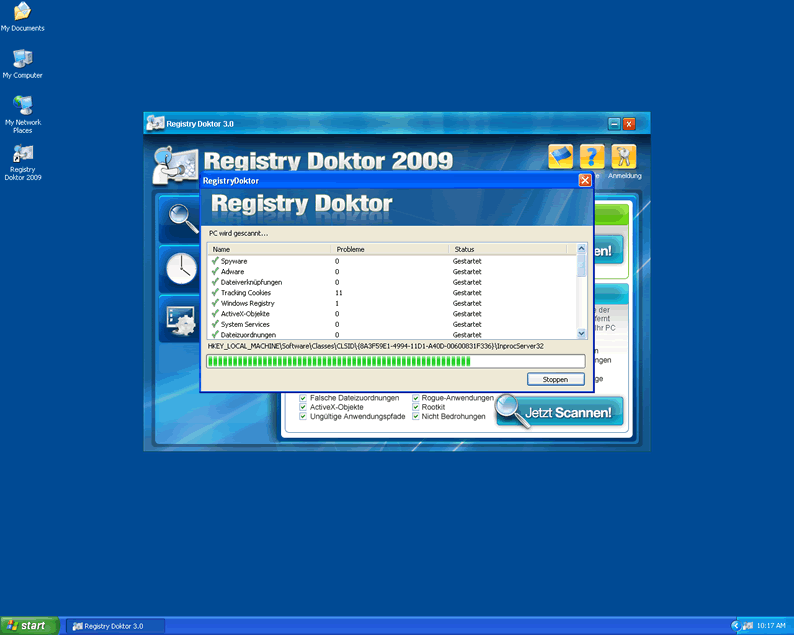Open the settings monitor-gear sidebar icon
This screenshot has width=794, height=635.
tap(182, 319)
